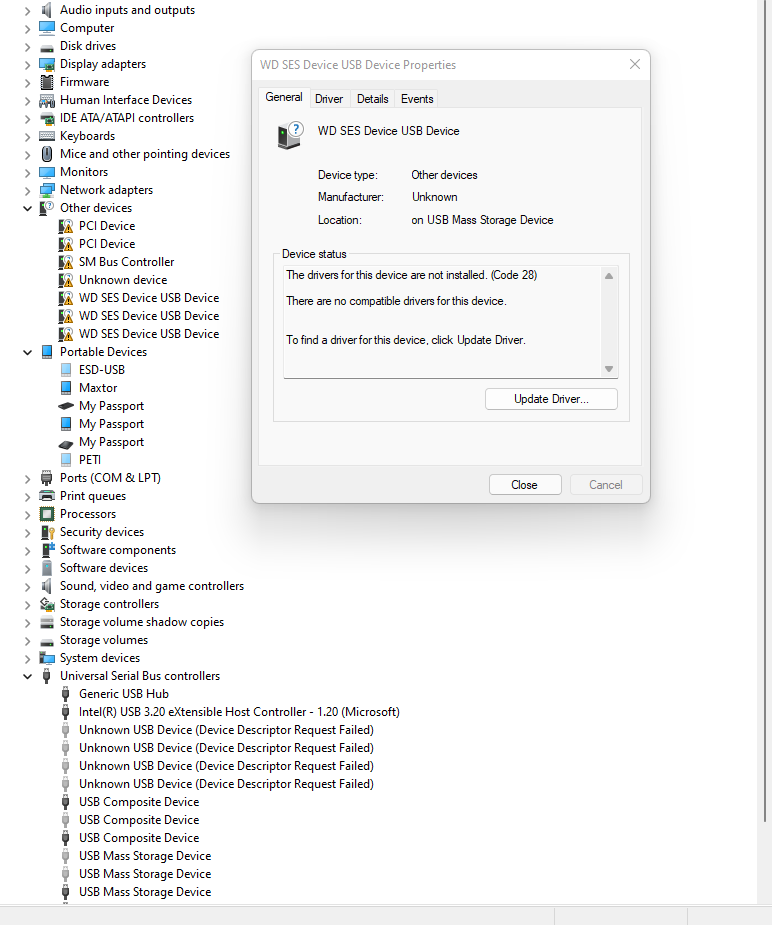Switch to the Details tab
Viewport: 772px width, 925px height.
point(372,99)
